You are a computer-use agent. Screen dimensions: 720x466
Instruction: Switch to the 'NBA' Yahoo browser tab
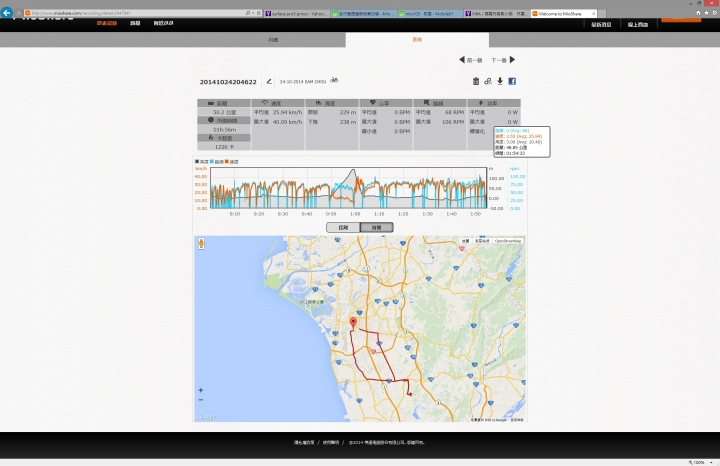[496, 14]
